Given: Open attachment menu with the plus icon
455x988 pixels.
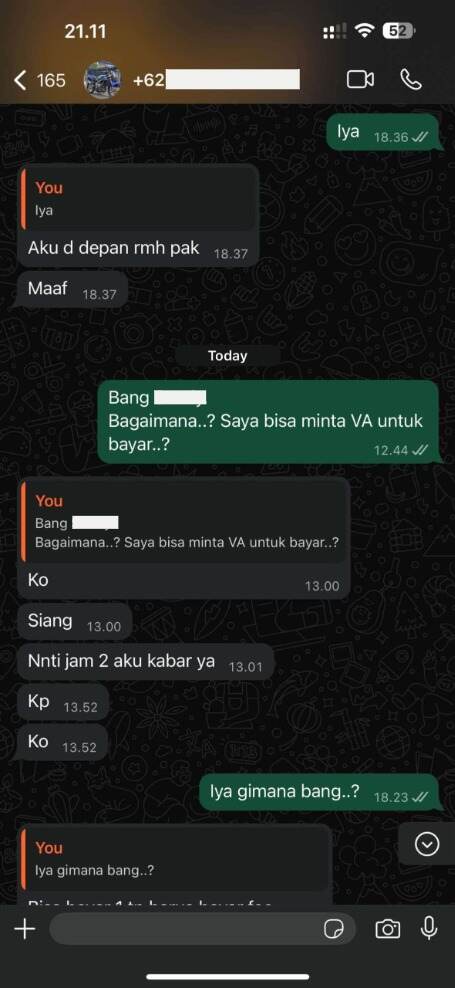Looking at the screenshot, I should pyautogui.click(x=25, y=929).
